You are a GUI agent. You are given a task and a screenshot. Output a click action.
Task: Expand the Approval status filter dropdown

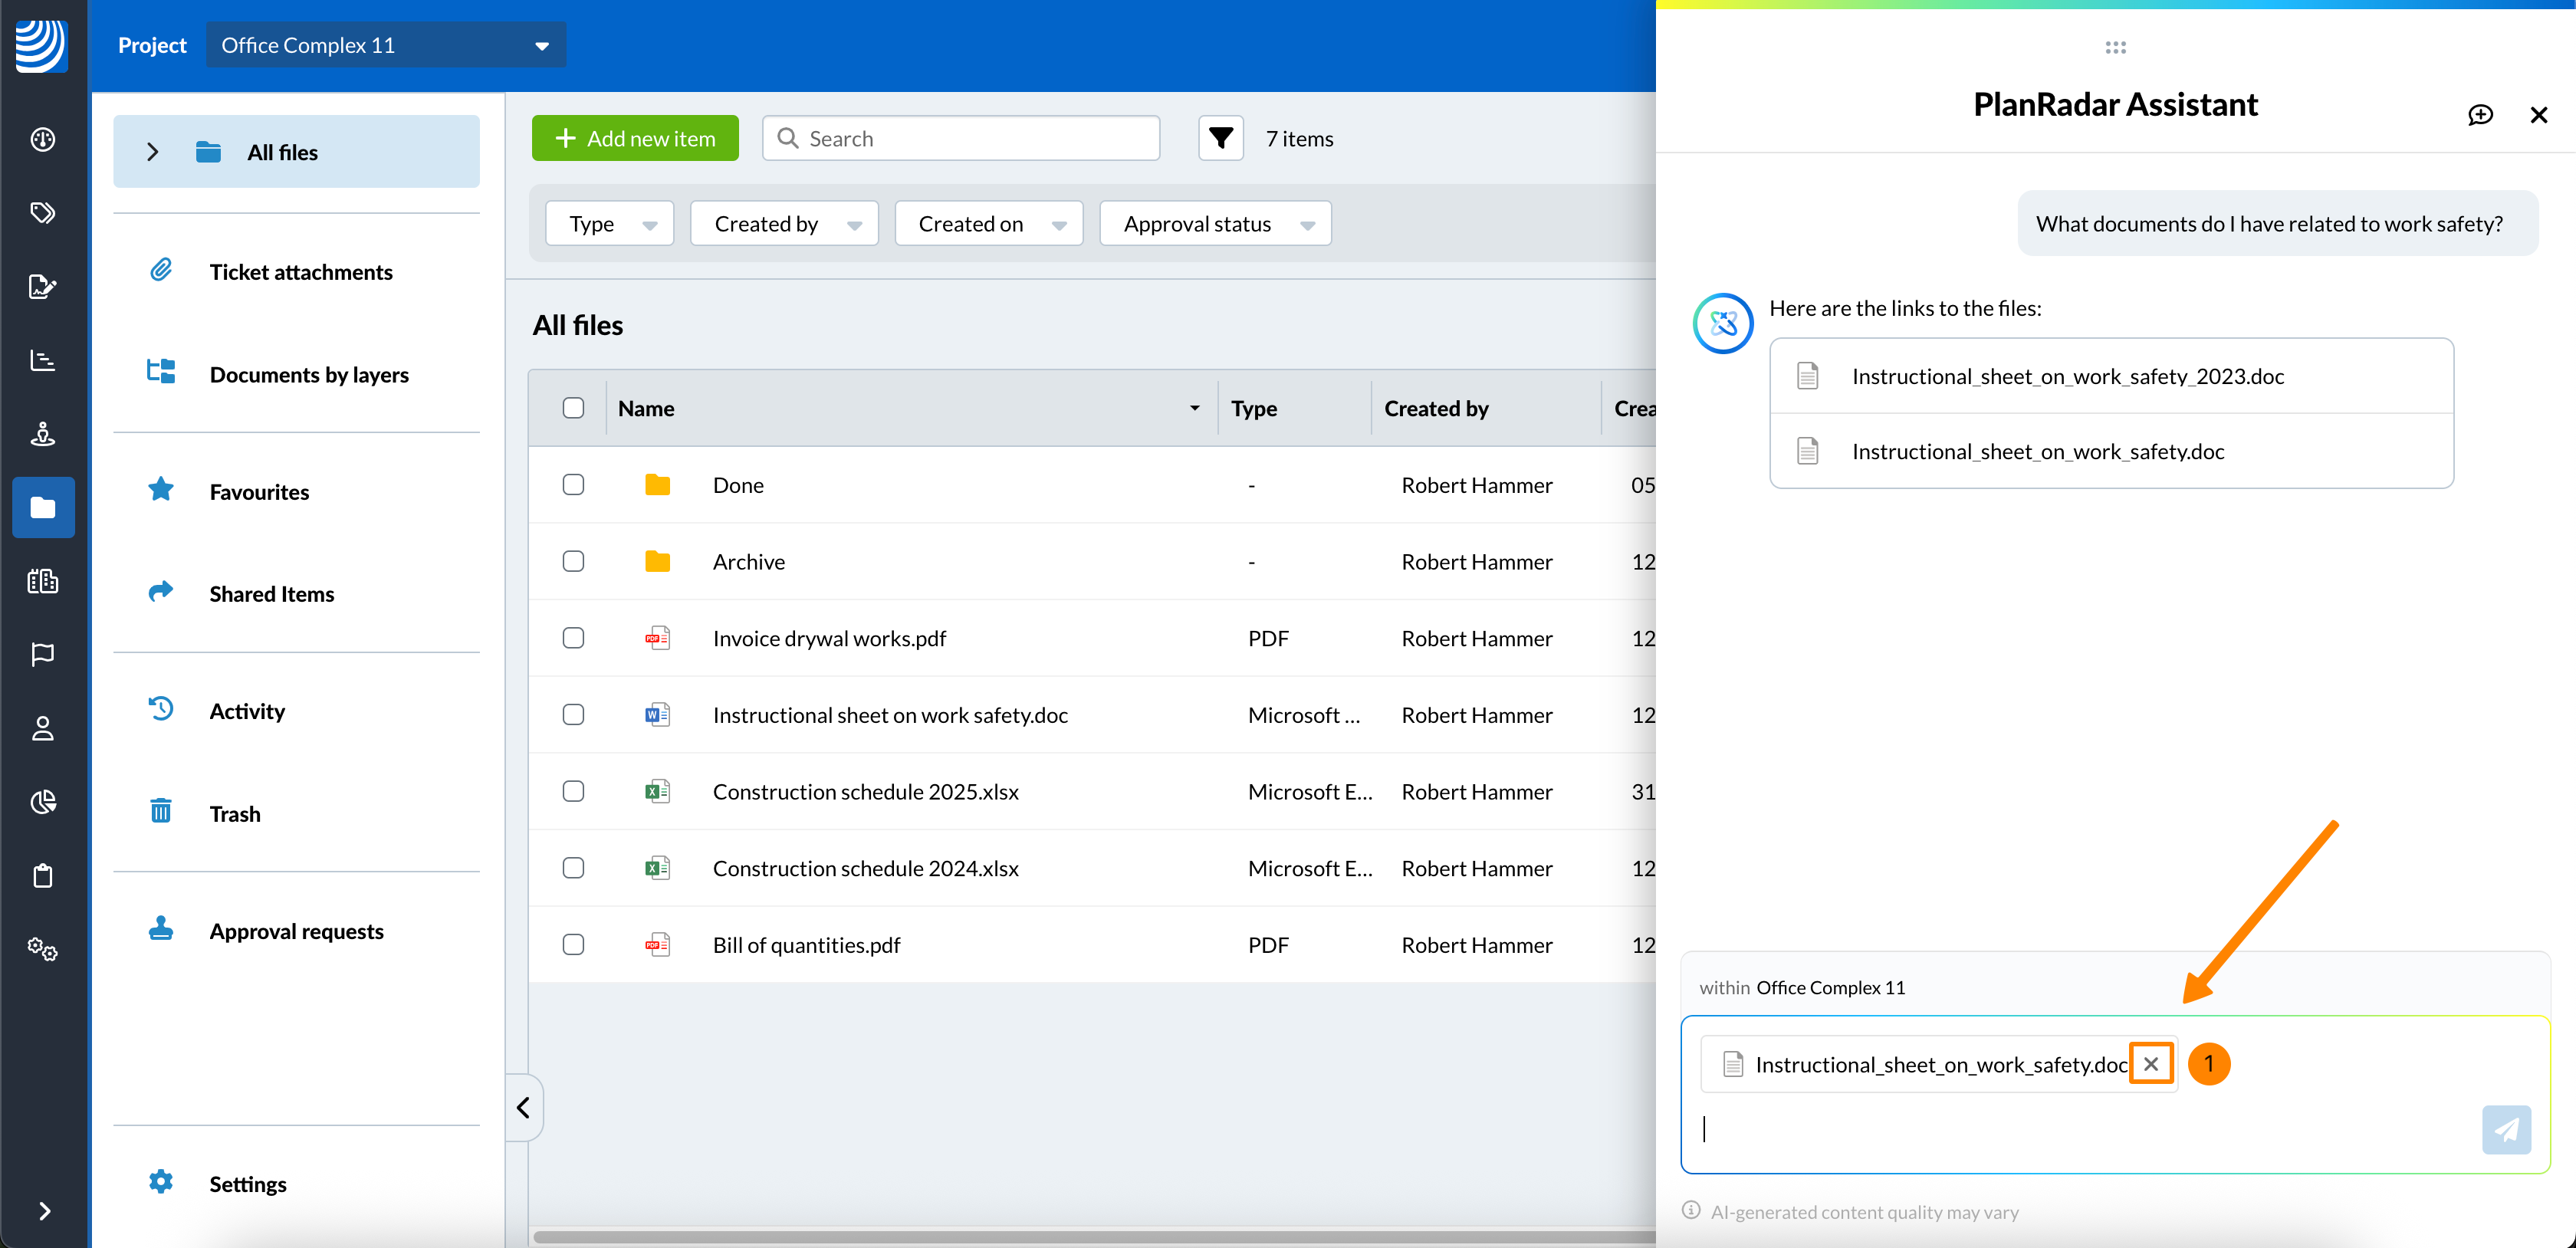coord(1215,224)
